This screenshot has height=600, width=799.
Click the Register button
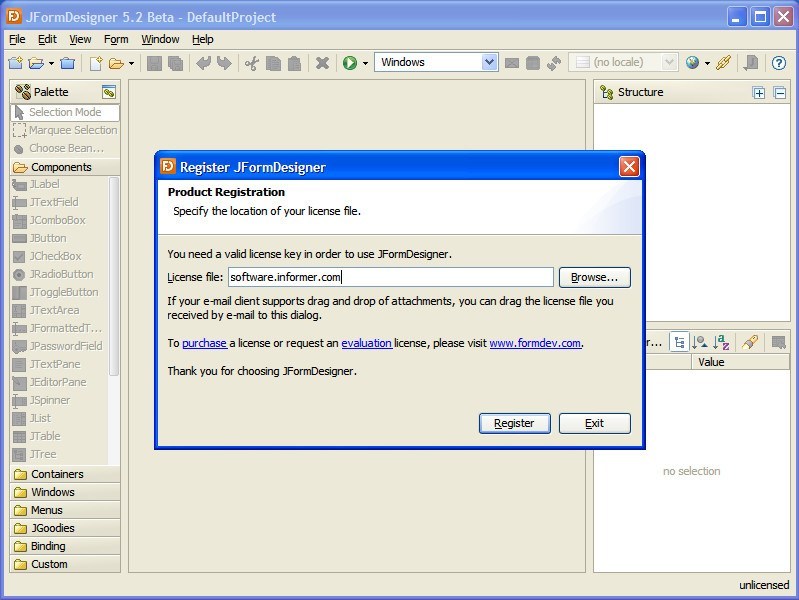(515, 423)
